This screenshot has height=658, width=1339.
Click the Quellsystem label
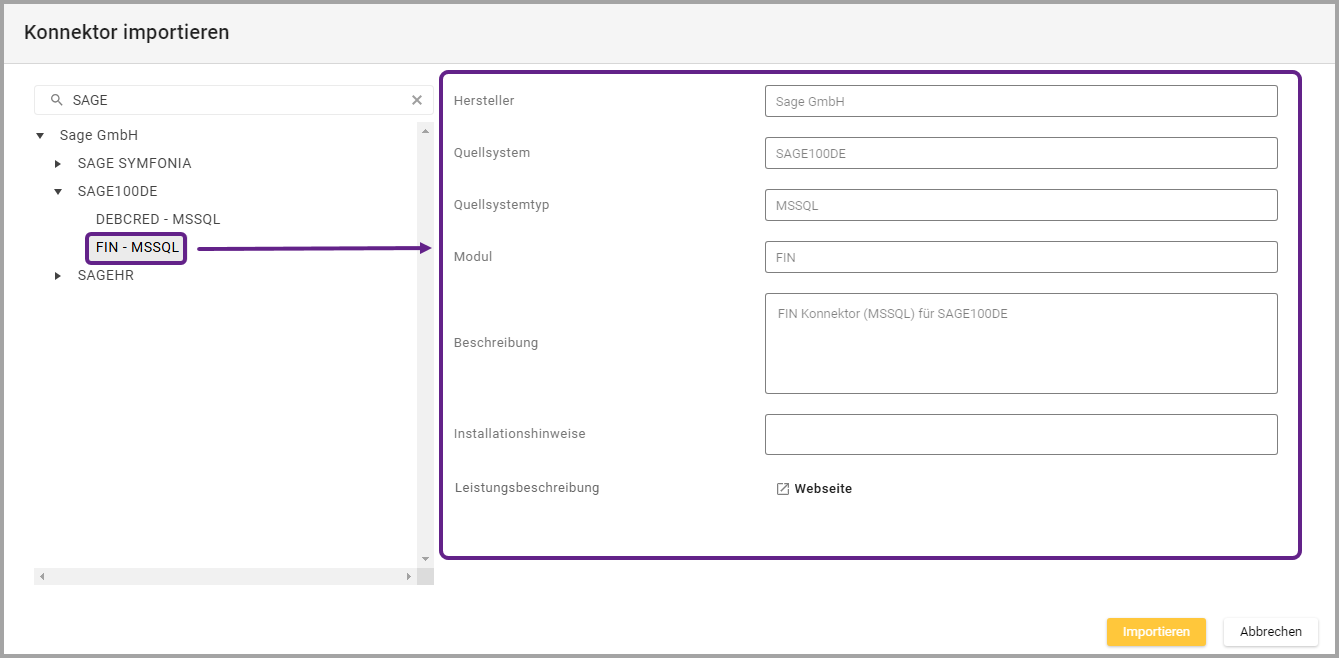(x=492, y=153)
